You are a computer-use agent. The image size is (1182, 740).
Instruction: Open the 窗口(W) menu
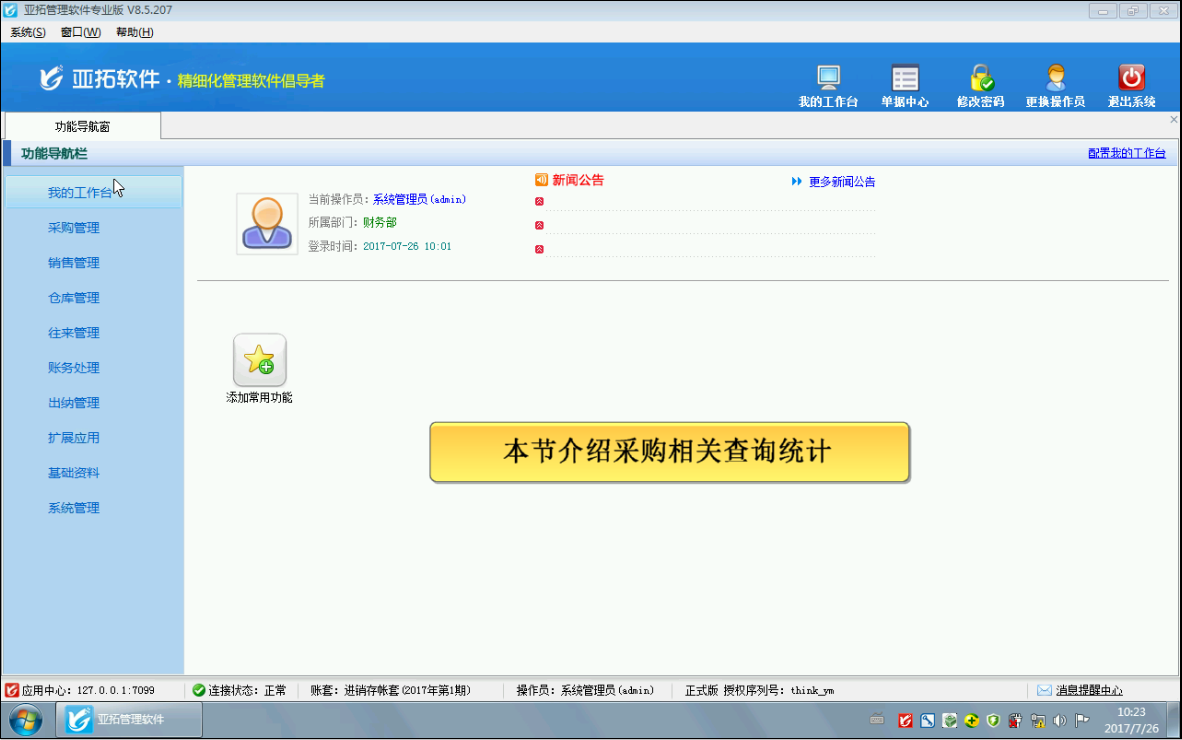coord(80,32)
